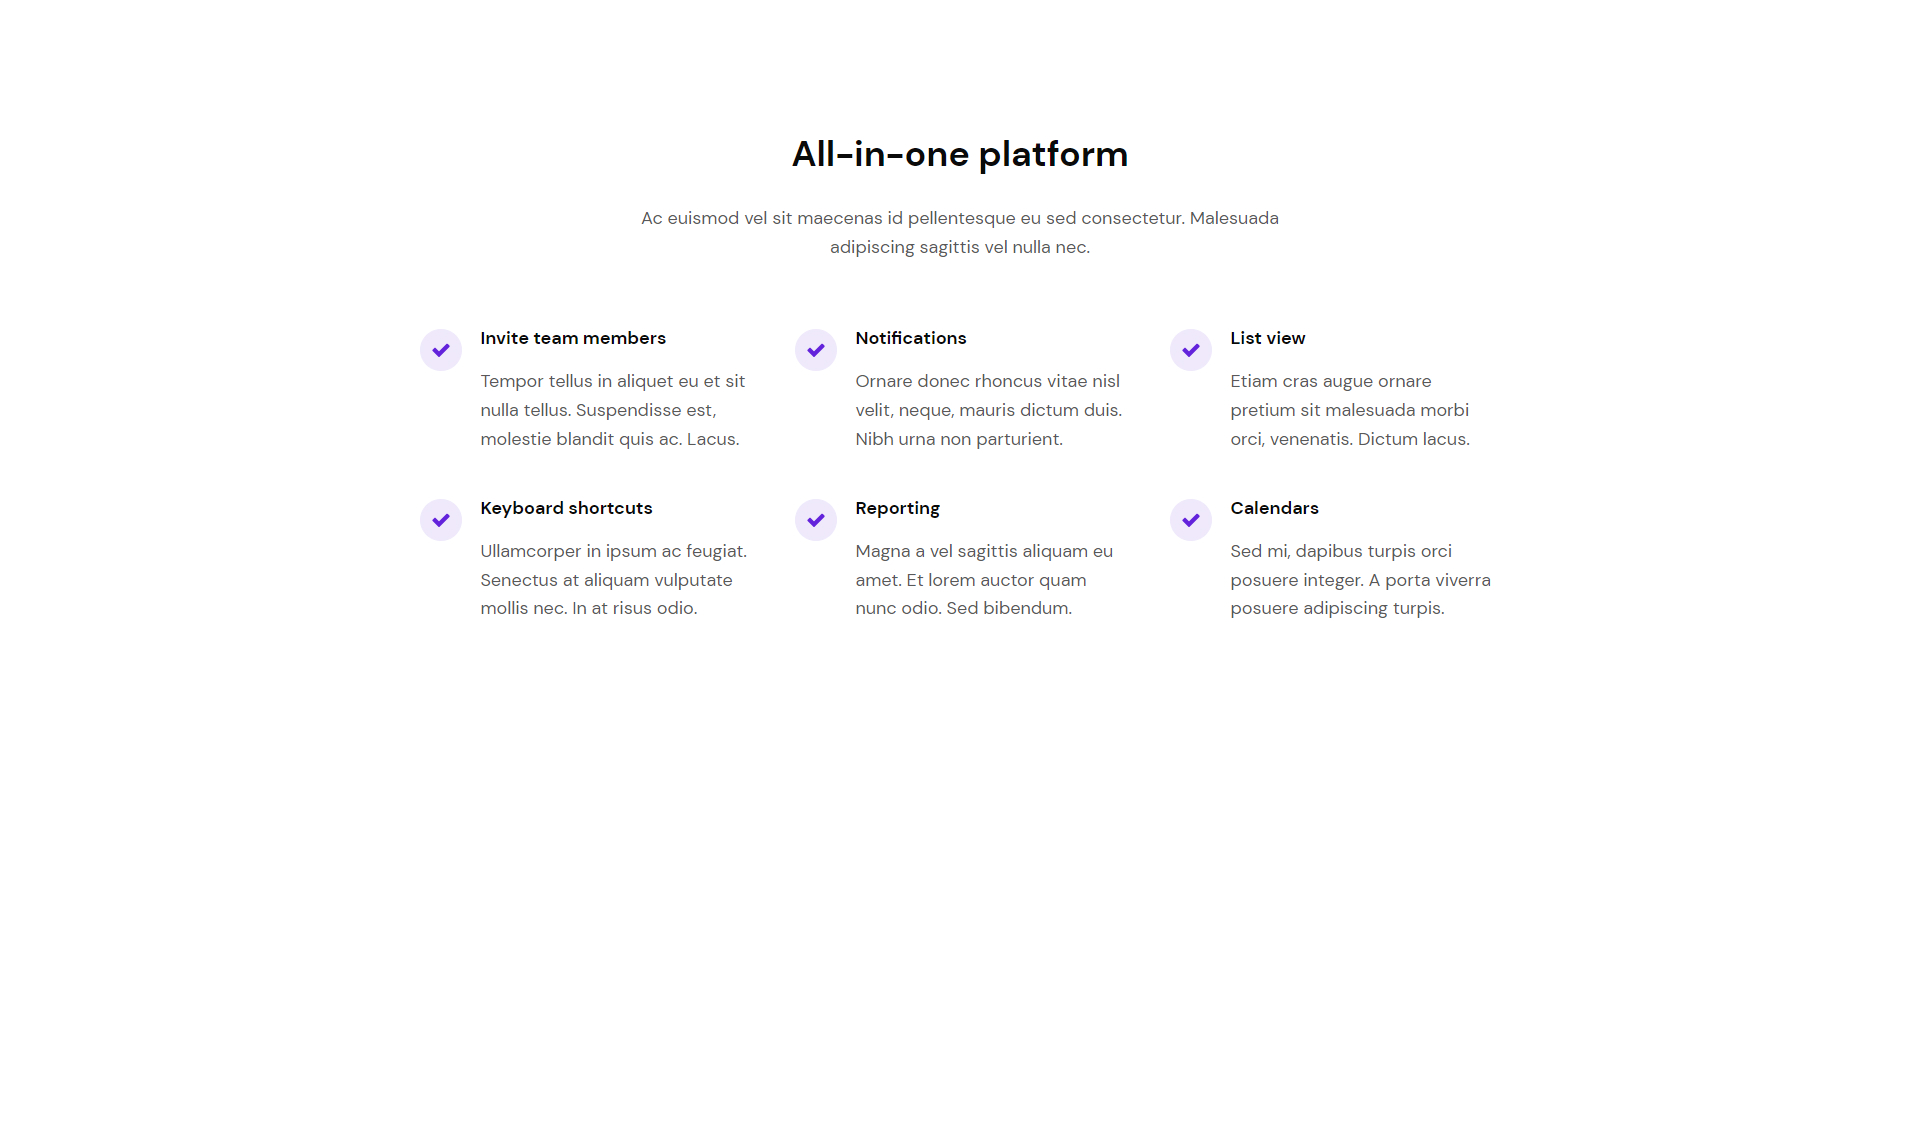Click the description starting with Magna a vel
1920x1140 pixels.
pos(984,579)
